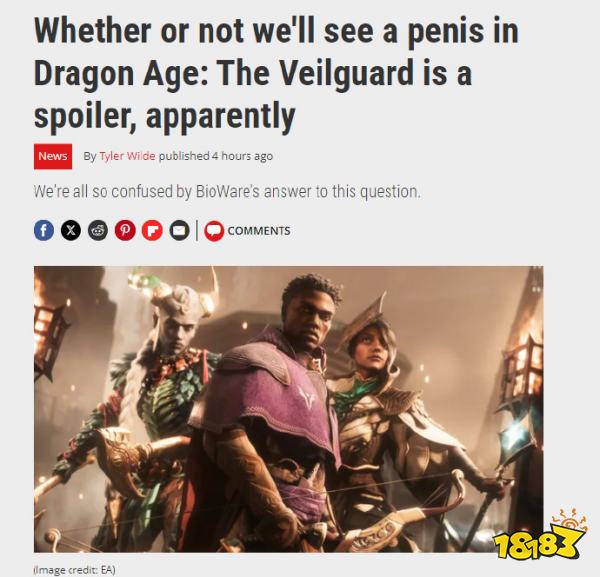Open author Tyler Wilde's profile link
The height and width of the screenshot is (577, 600).
click(127, 156)
